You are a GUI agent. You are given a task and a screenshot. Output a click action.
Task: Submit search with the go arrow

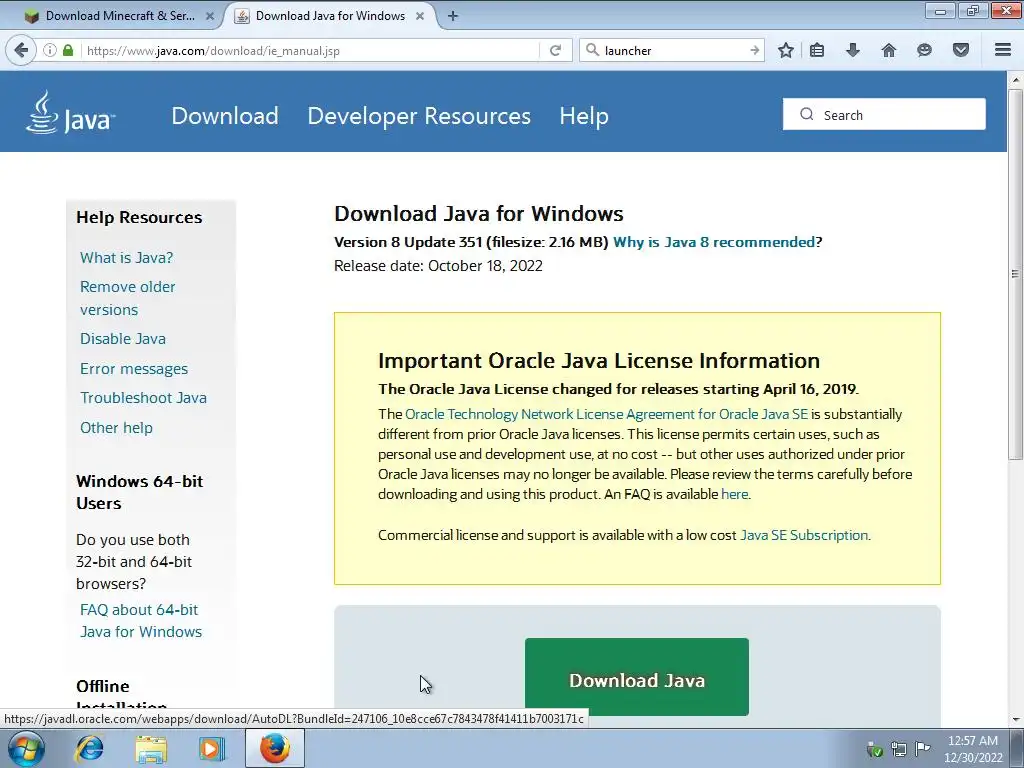pos(754,50)
